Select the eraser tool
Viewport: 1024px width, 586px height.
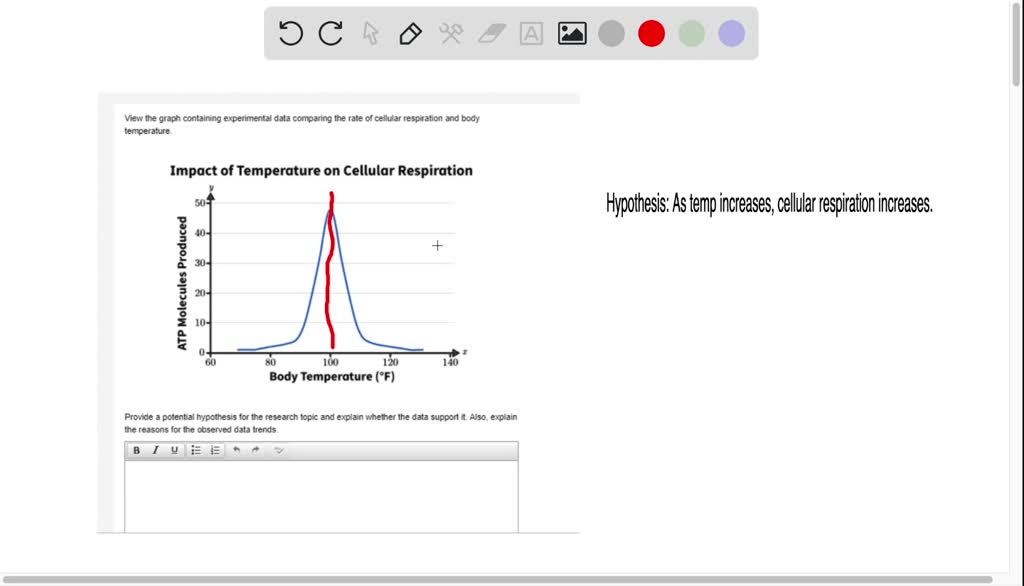490,33
